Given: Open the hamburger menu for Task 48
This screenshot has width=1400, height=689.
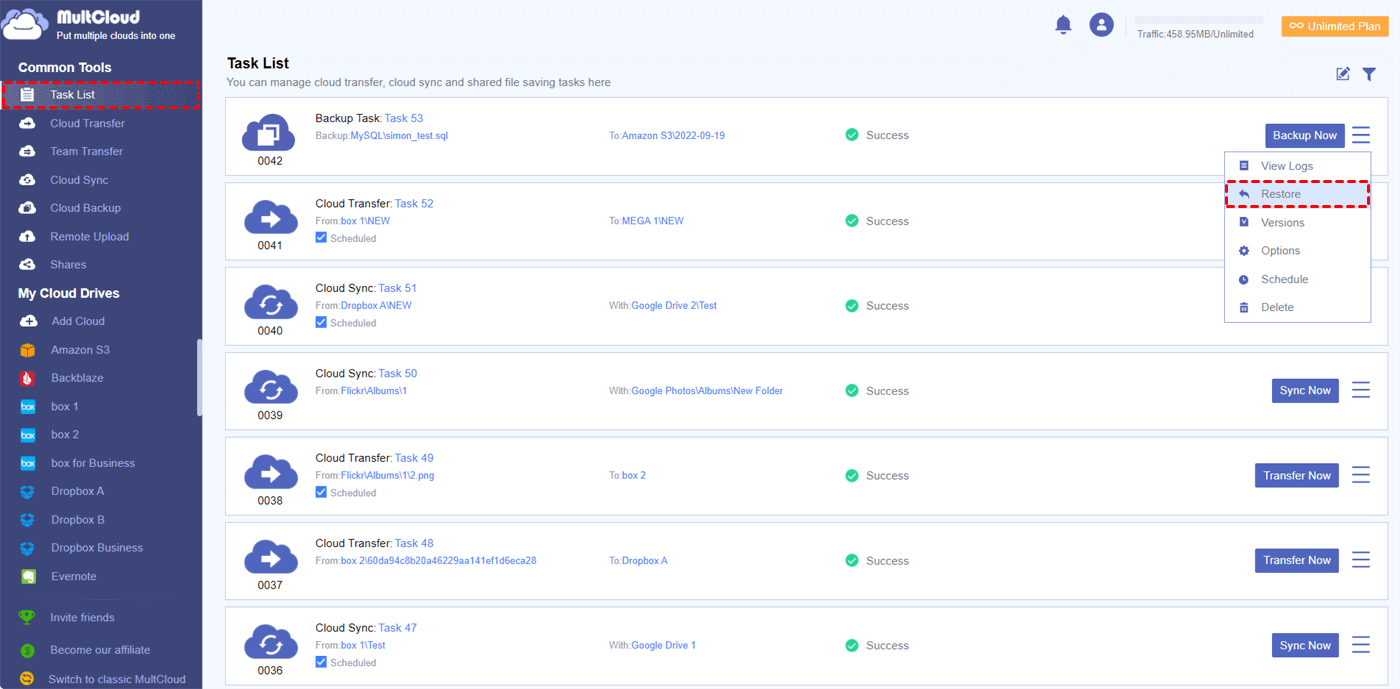Looking at the screenshot, I should (x=1361, y=561).
